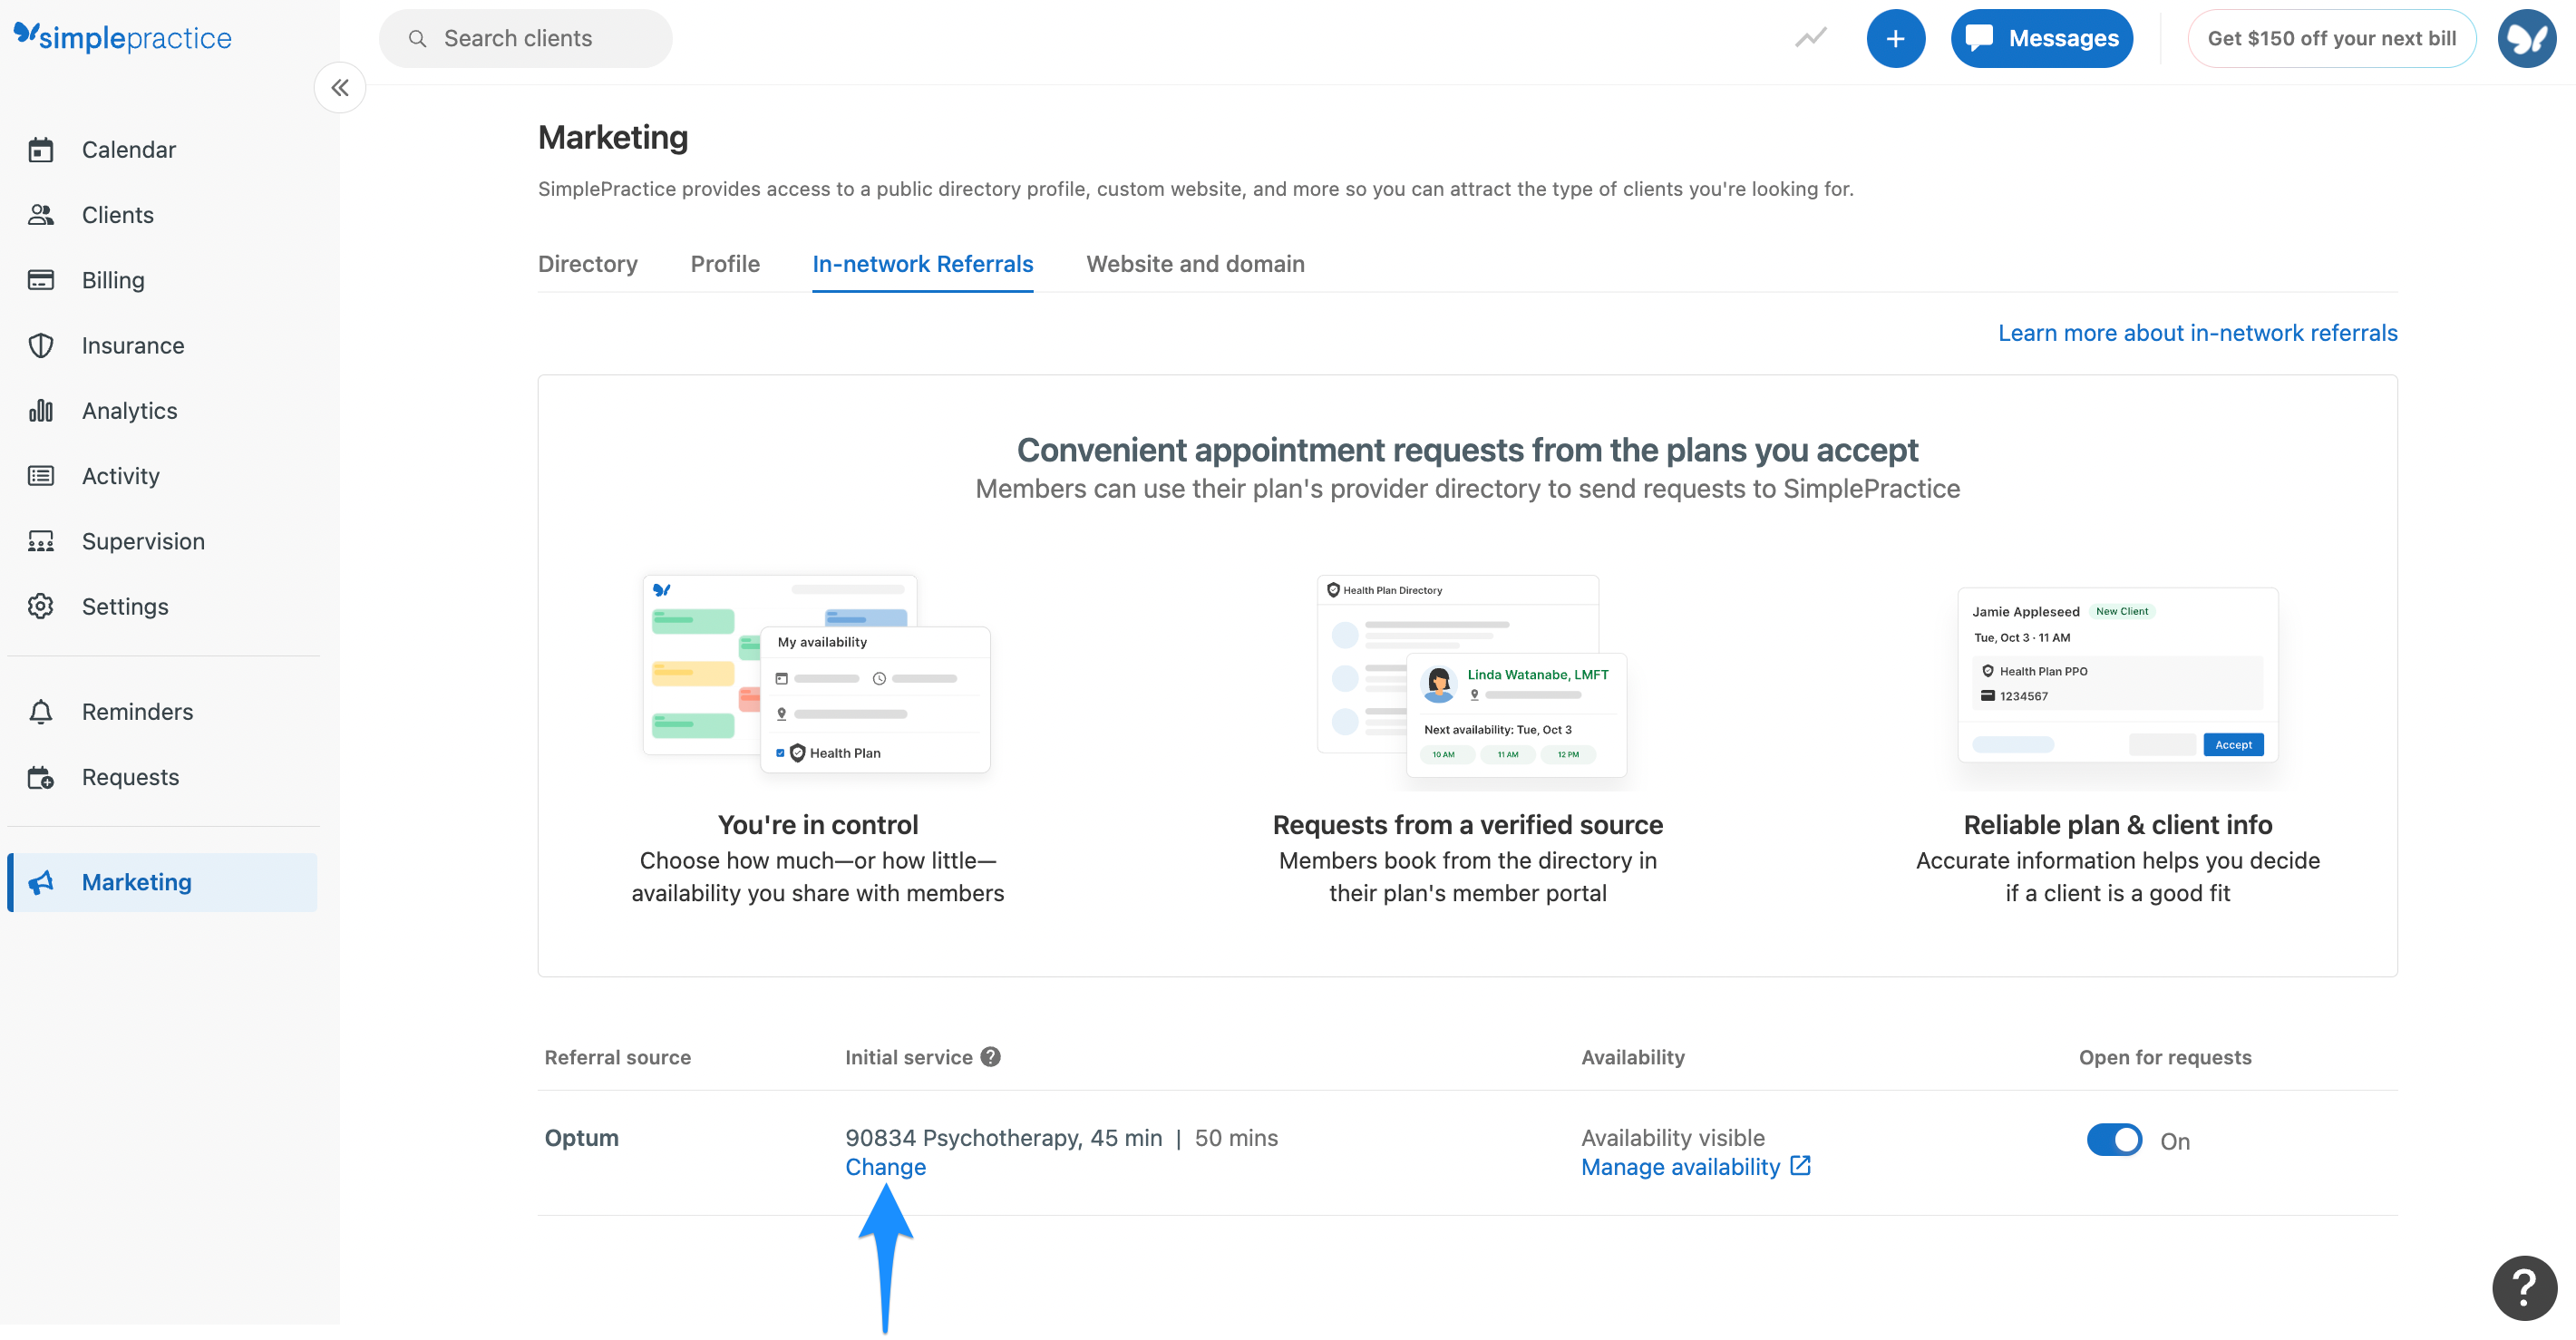Click the SimplePractice logo
Image resolution: width=2576 pixels, height=1340 pixels.
[123, 37]
